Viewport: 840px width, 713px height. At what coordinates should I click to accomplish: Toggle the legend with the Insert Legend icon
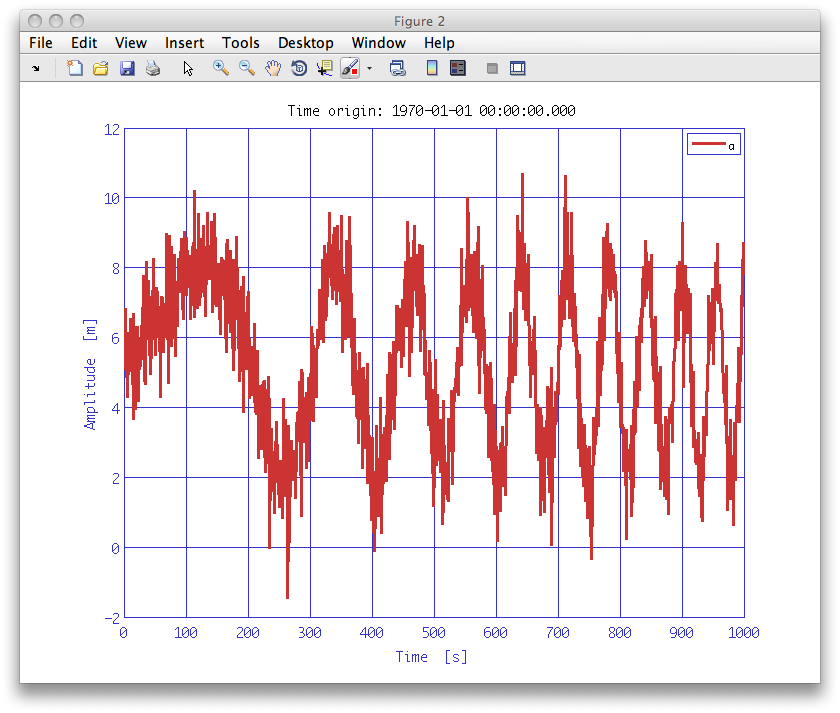[458, 68]
